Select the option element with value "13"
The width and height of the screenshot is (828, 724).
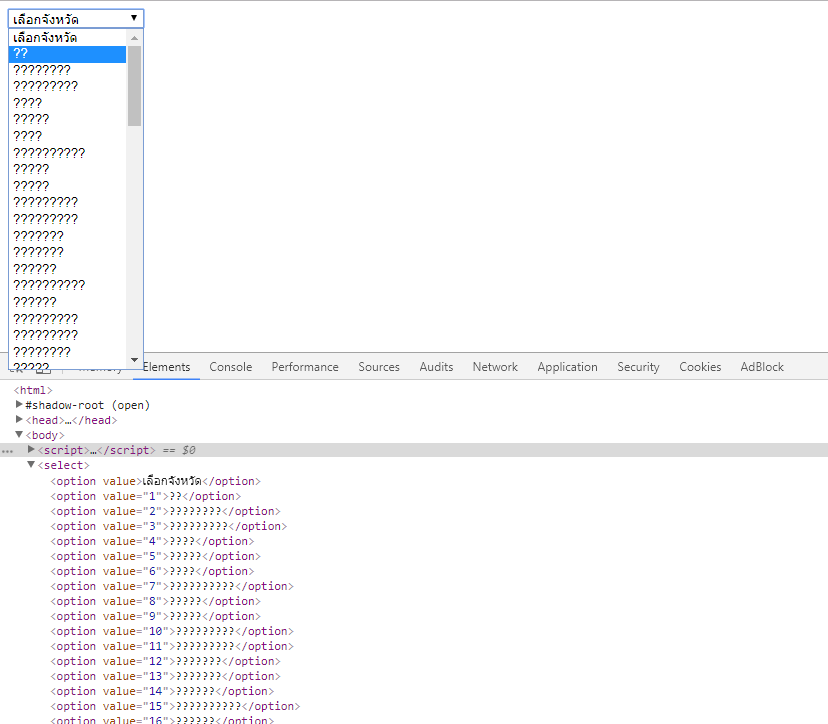165,676
